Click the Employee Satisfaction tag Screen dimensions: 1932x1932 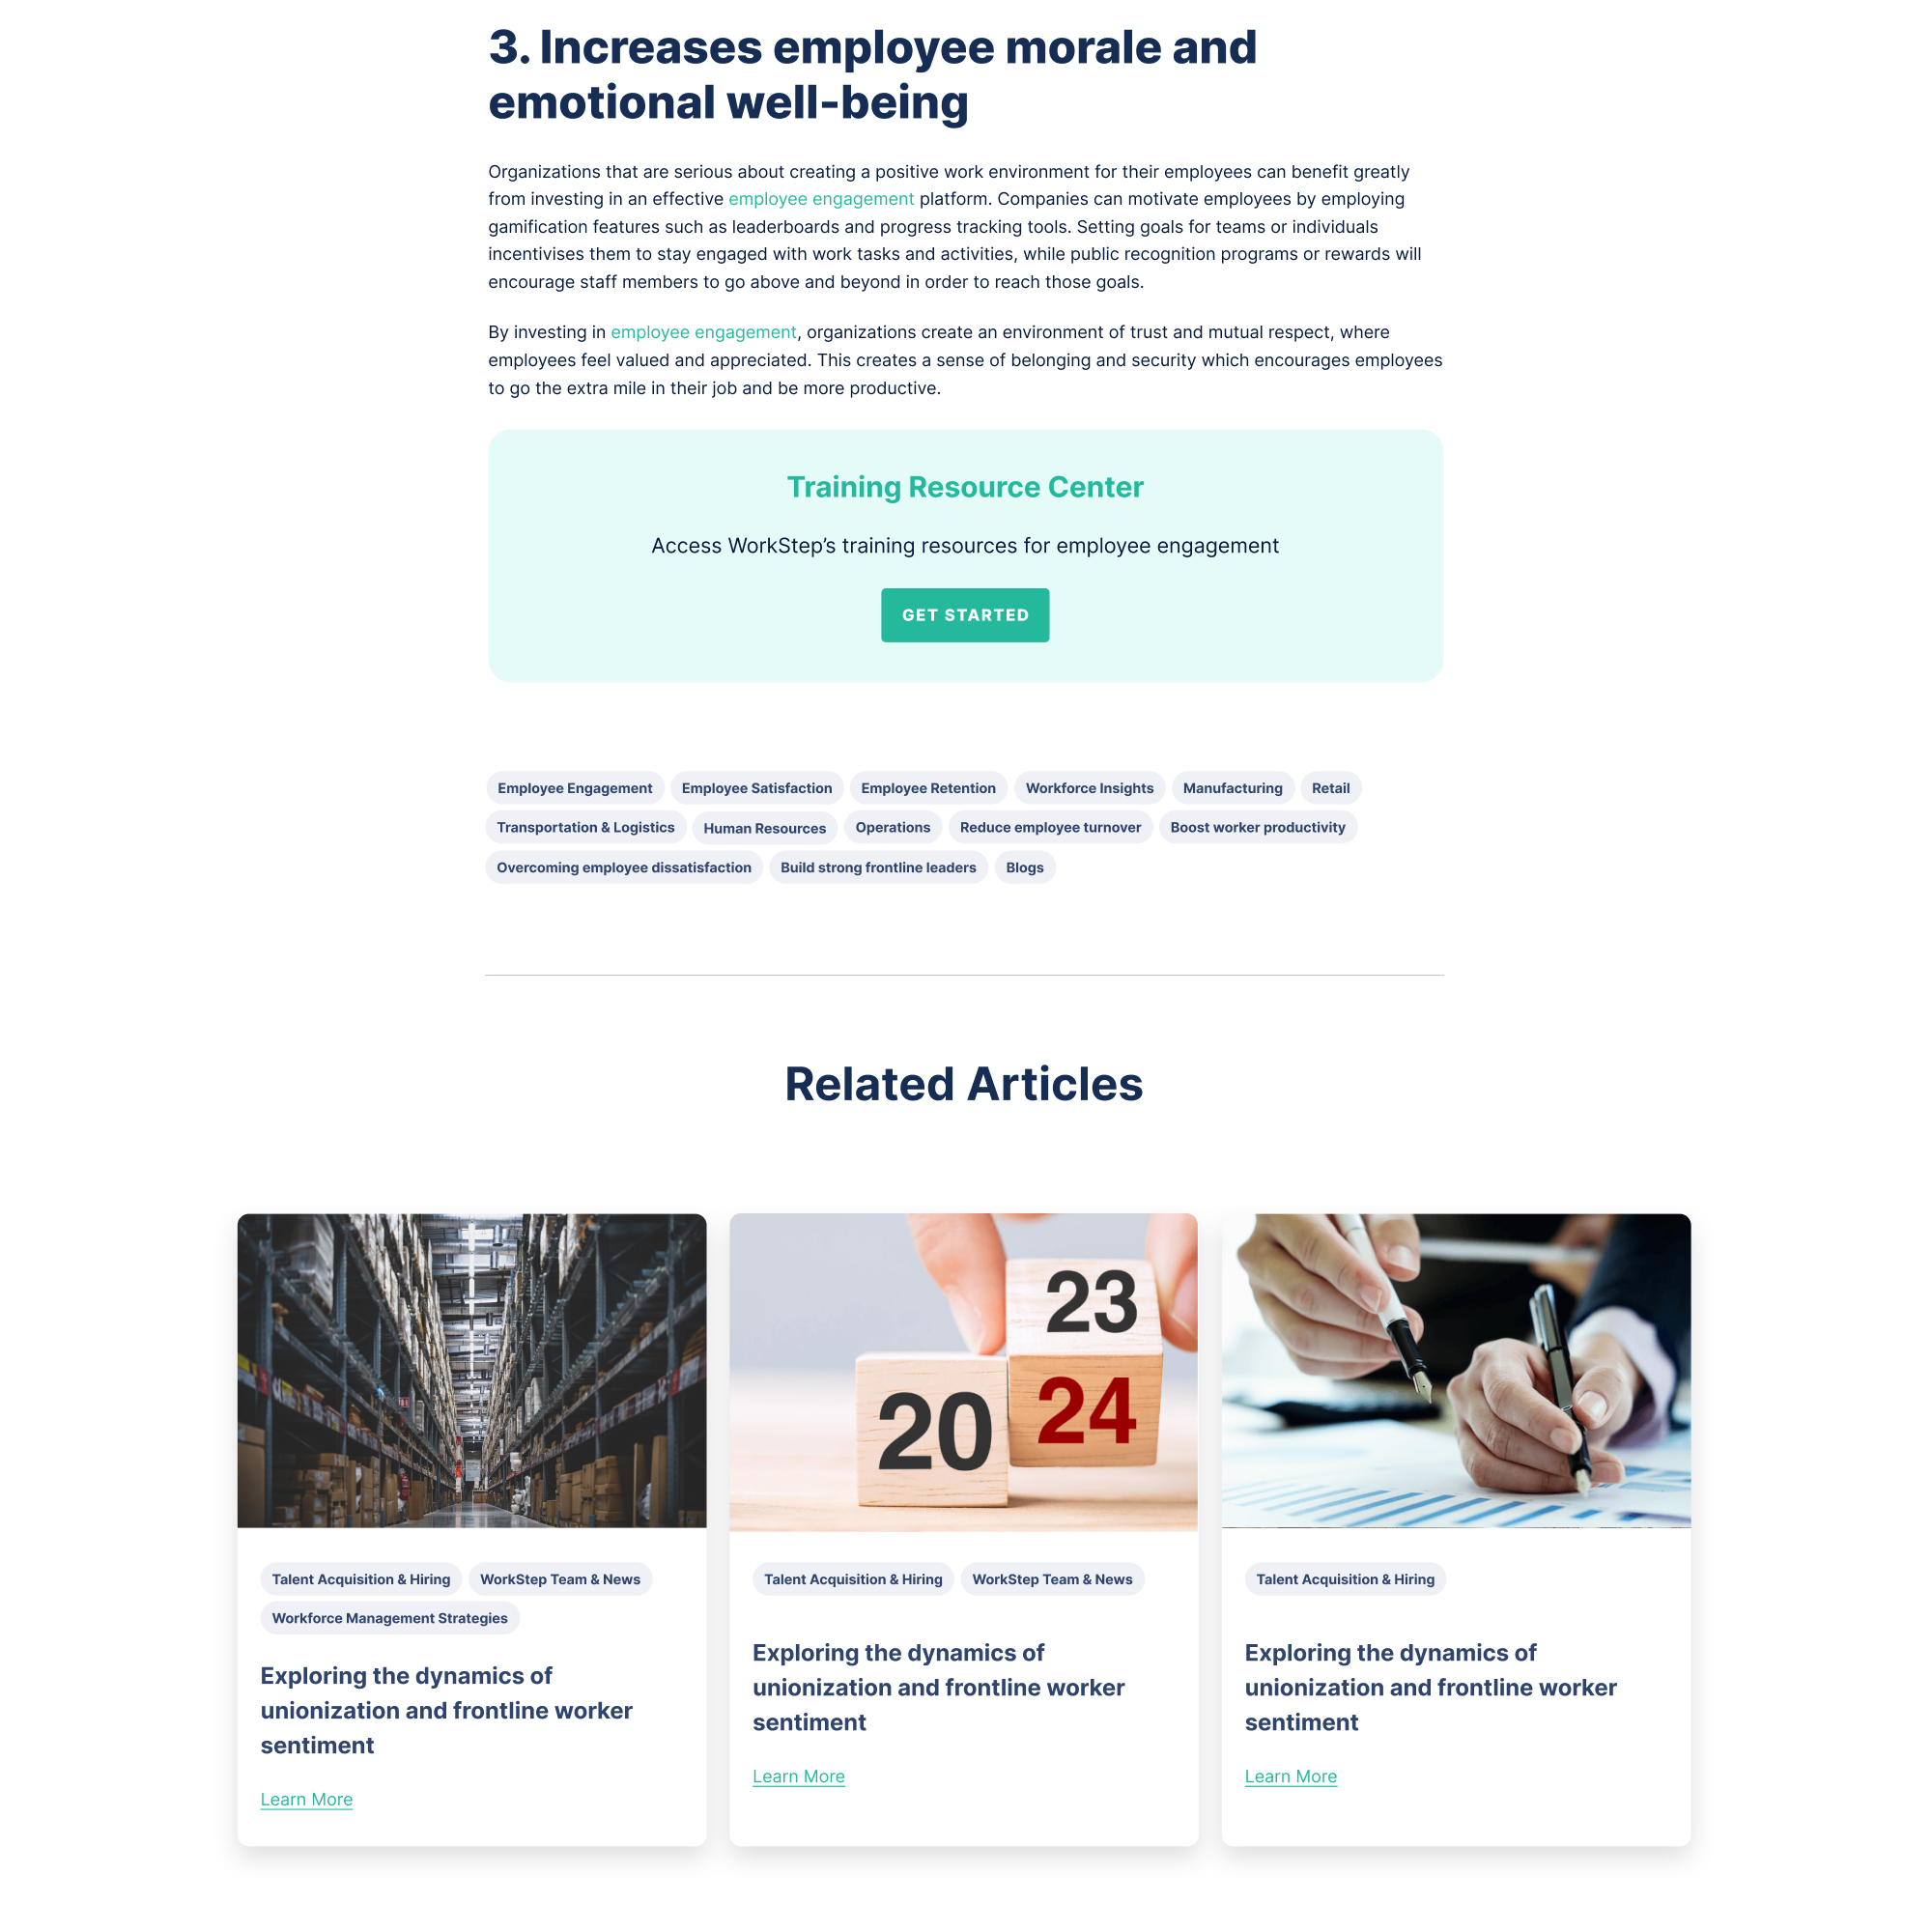[x=757, y=787]
